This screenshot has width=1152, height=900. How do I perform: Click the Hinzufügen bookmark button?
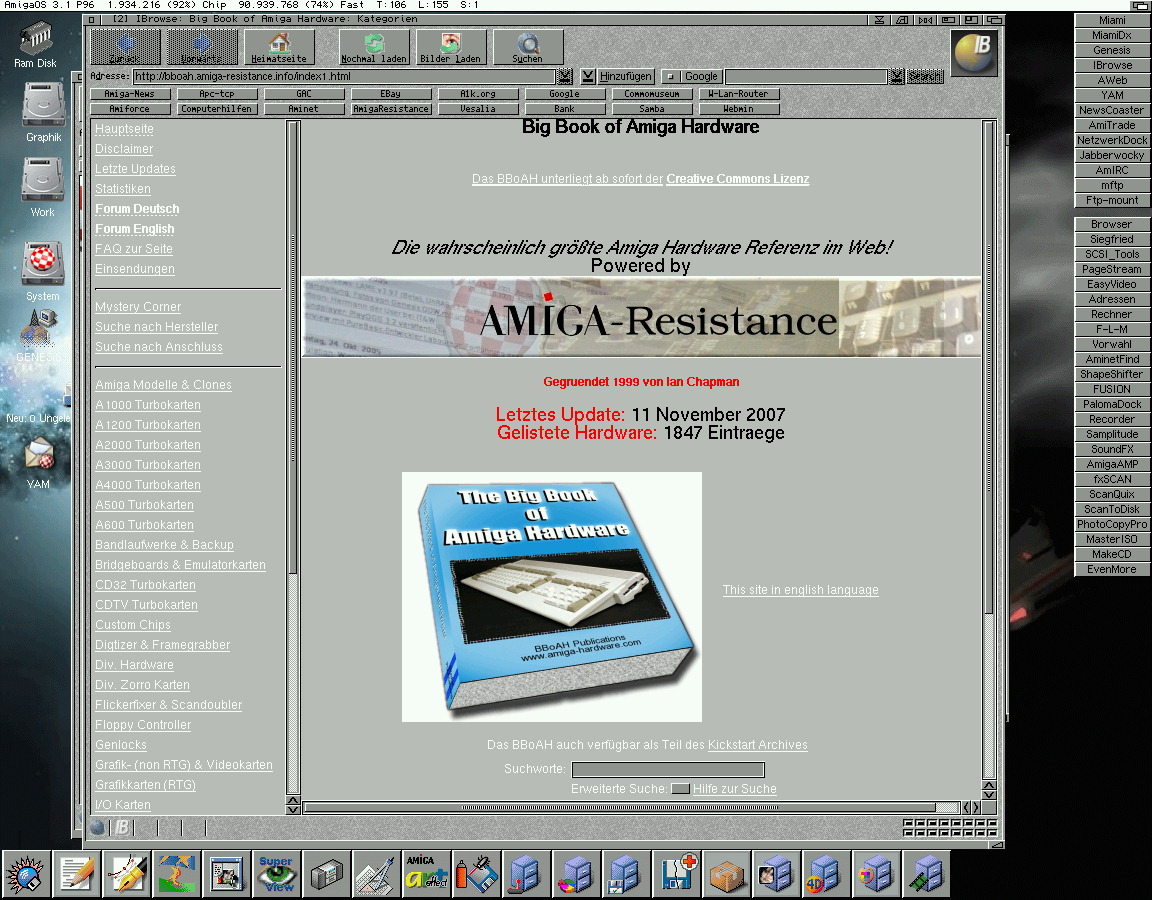(x=618, y=76)
